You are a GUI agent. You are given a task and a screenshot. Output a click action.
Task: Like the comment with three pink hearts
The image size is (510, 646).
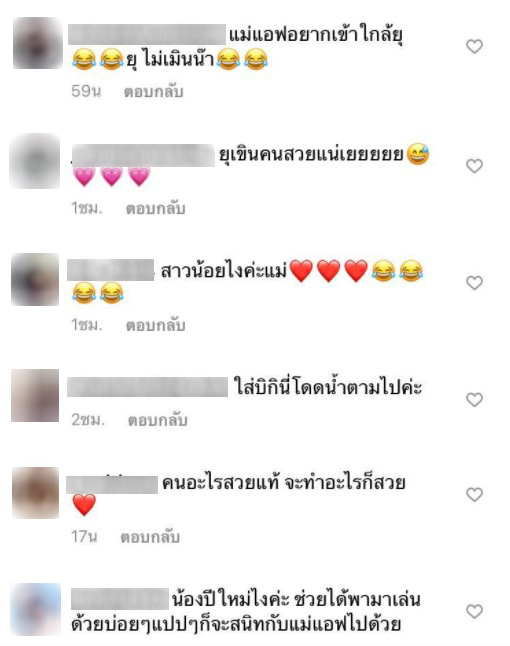pos(474,166)
